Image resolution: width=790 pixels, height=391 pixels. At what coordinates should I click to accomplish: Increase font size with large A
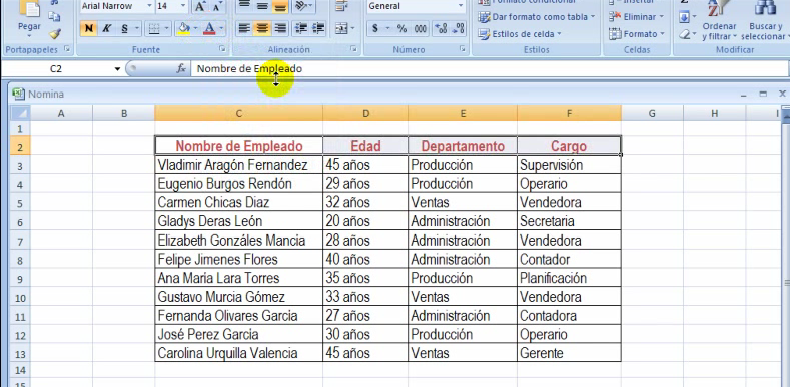click(x=200, y=7)
